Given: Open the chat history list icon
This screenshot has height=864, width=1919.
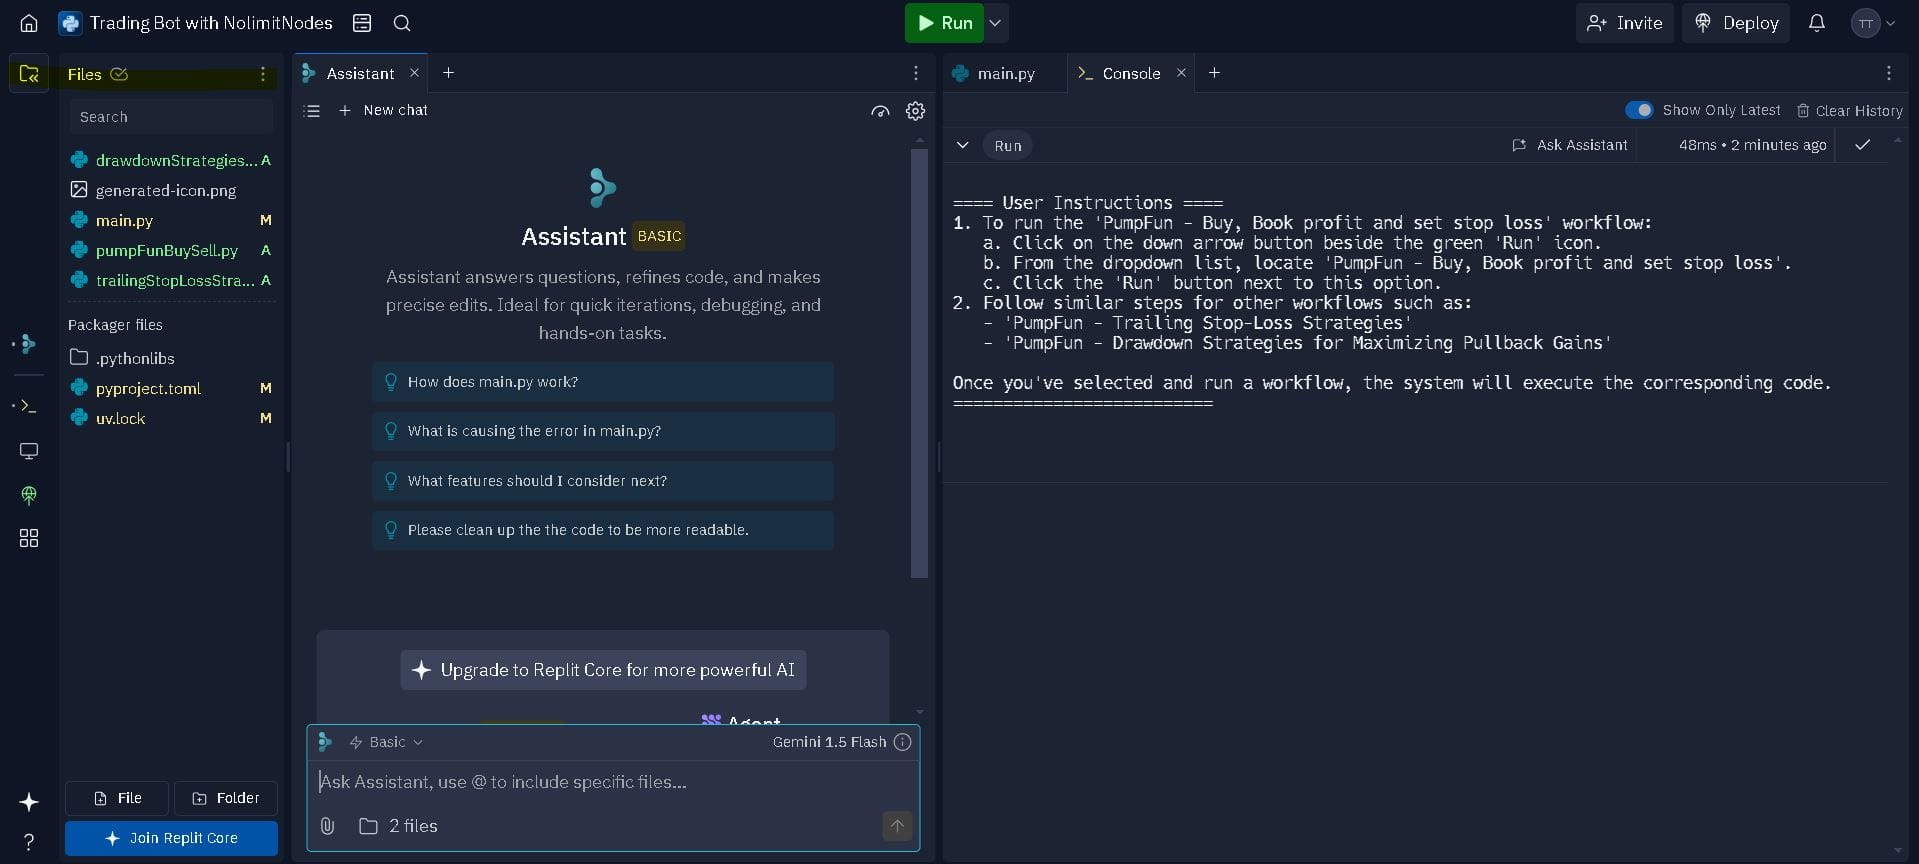Looking at the screenshot, I should 312,111.
